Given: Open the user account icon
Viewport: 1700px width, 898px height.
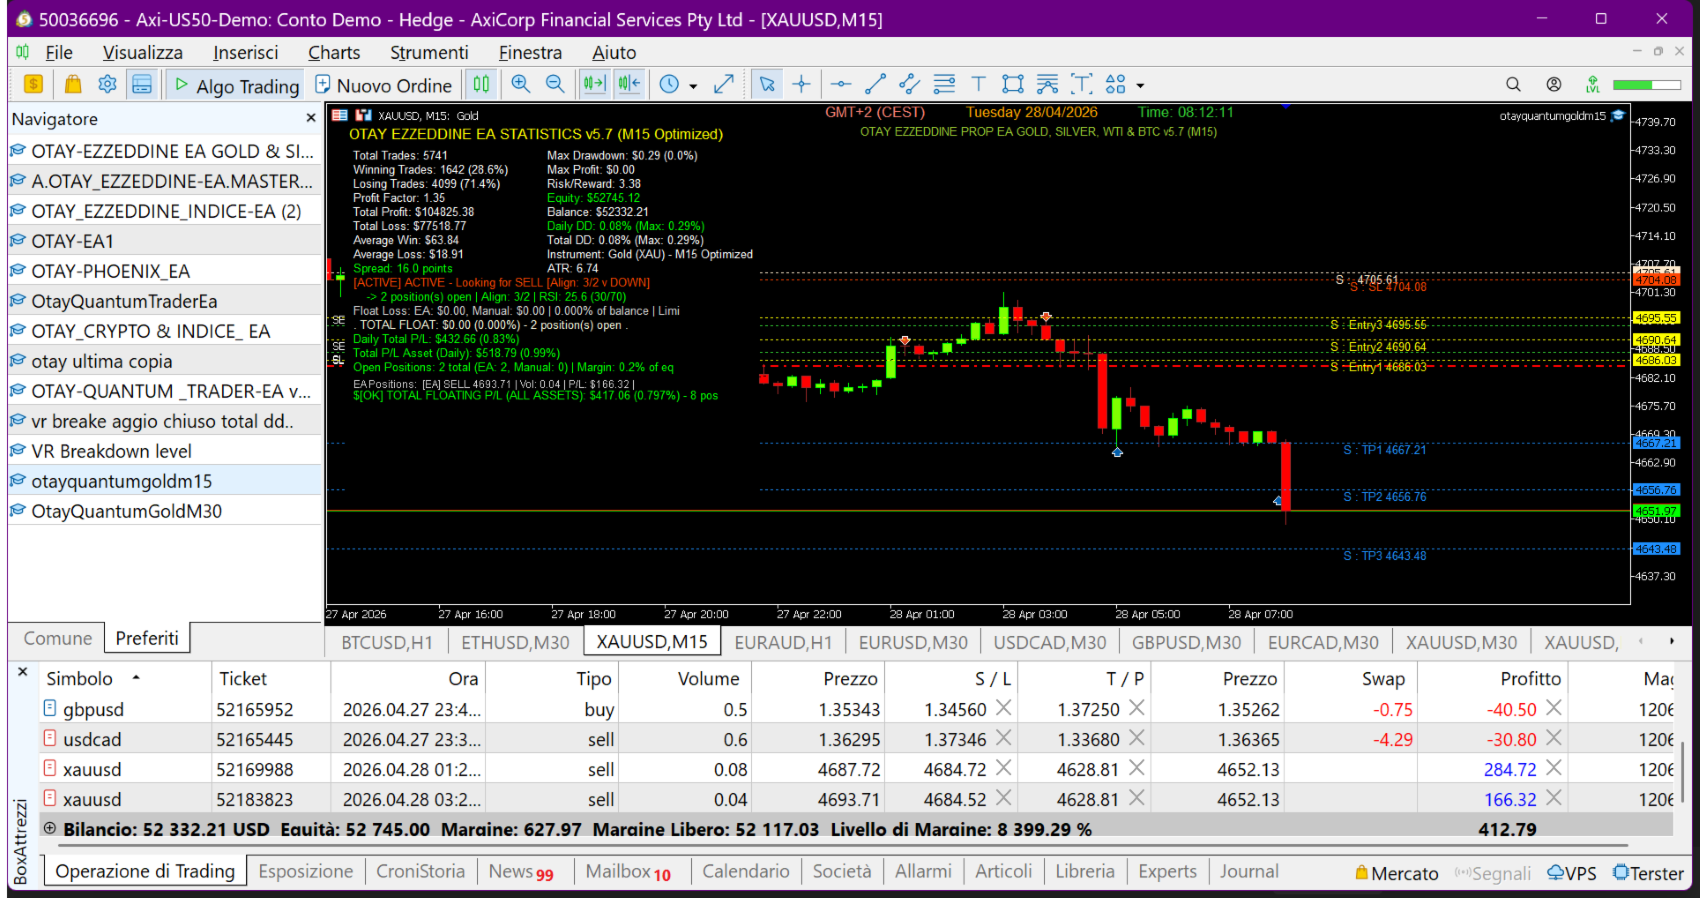Looking at the screenshot, I should coord(1553,85).
